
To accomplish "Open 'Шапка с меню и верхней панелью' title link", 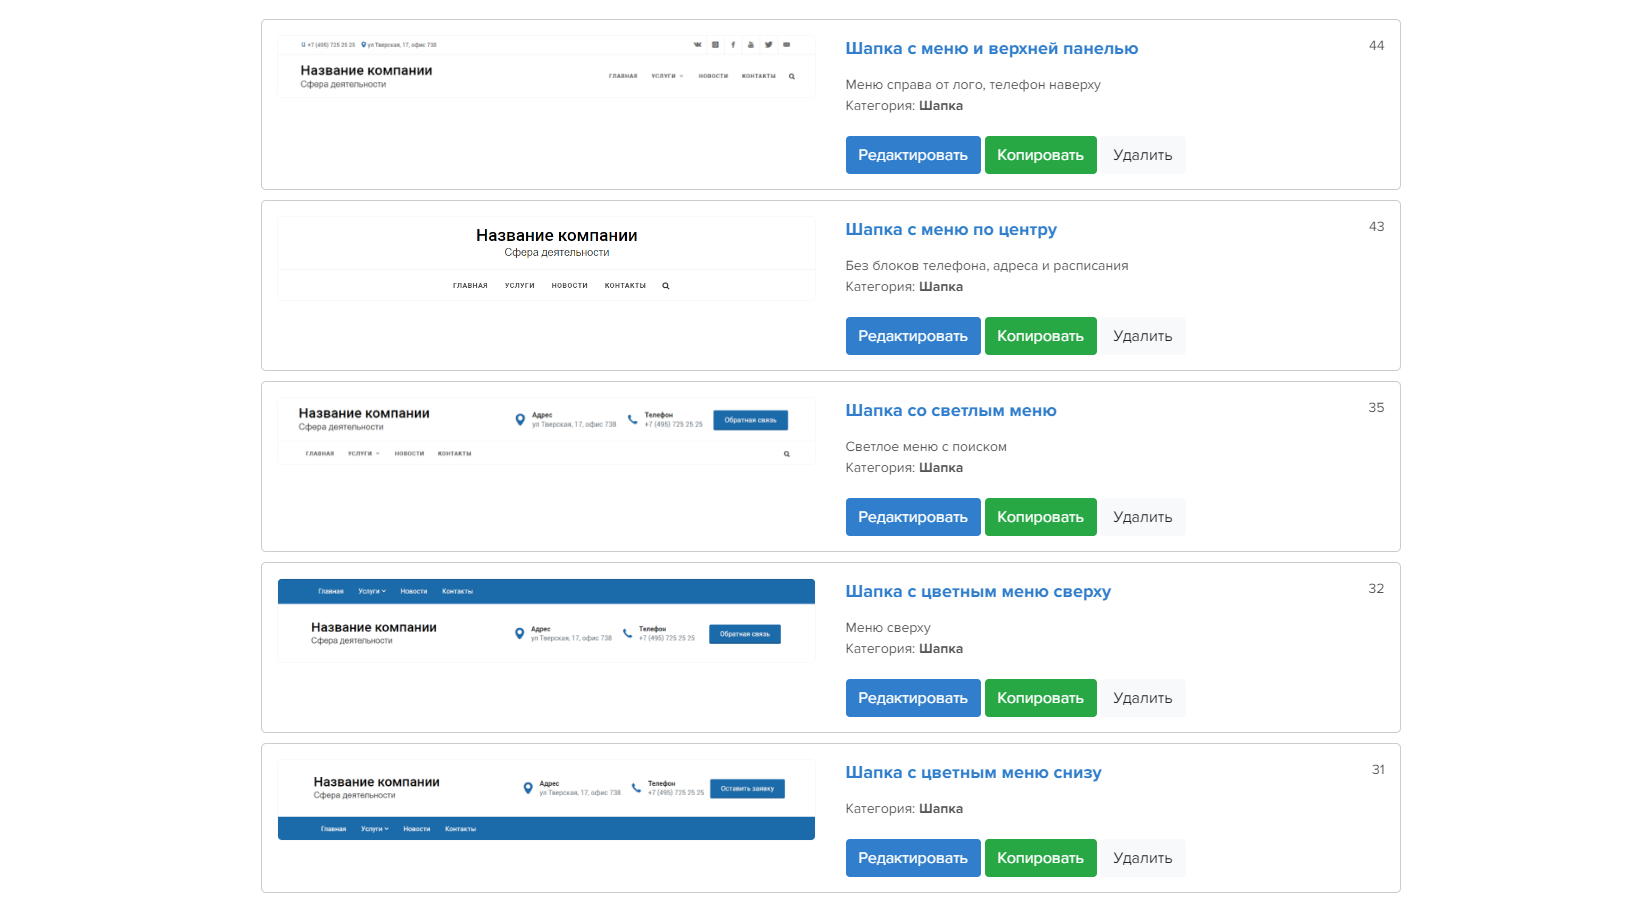I will 992,48.
